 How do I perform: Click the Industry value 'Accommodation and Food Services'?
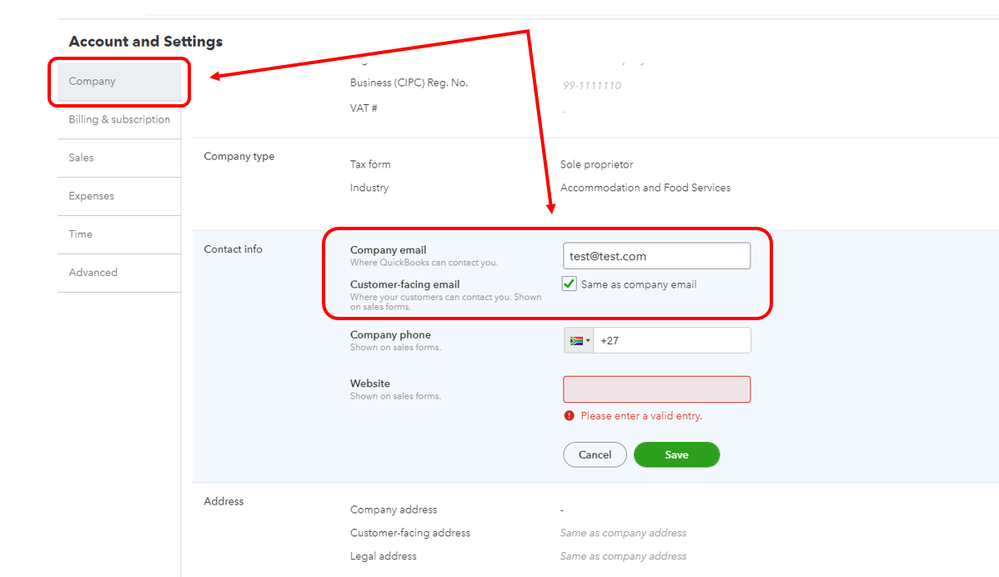tap(645, 188)
